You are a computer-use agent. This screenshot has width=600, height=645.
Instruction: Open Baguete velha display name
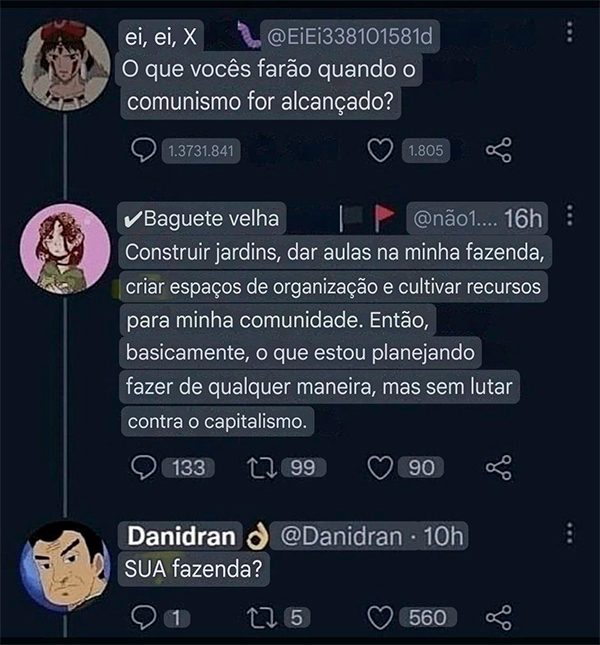(x=202, y=218)
